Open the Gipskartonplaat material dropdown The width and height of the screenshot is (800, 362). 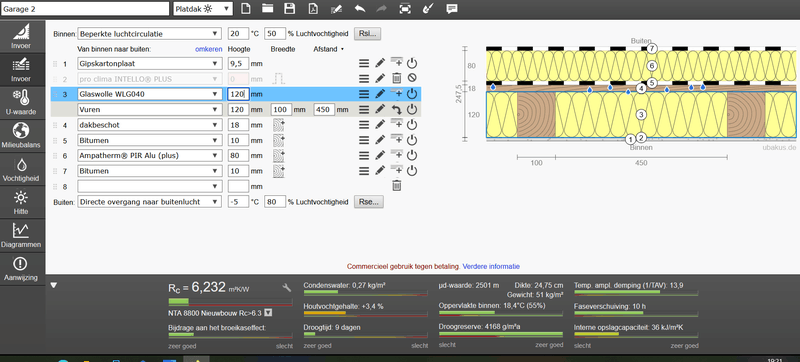pyautogui.click(x=149, y=64)
